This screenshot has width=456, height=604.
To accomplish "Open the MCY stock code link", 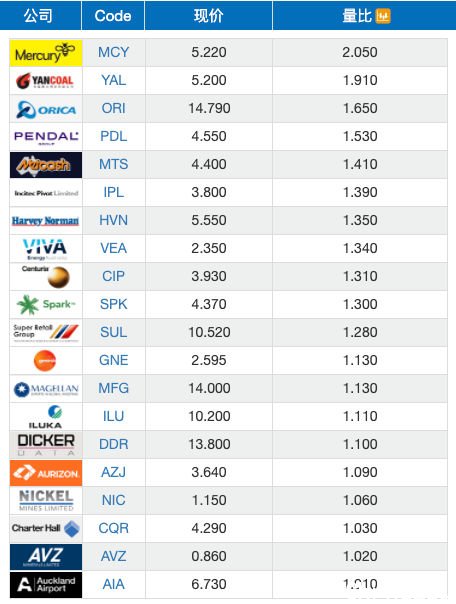I will (114, 52).
